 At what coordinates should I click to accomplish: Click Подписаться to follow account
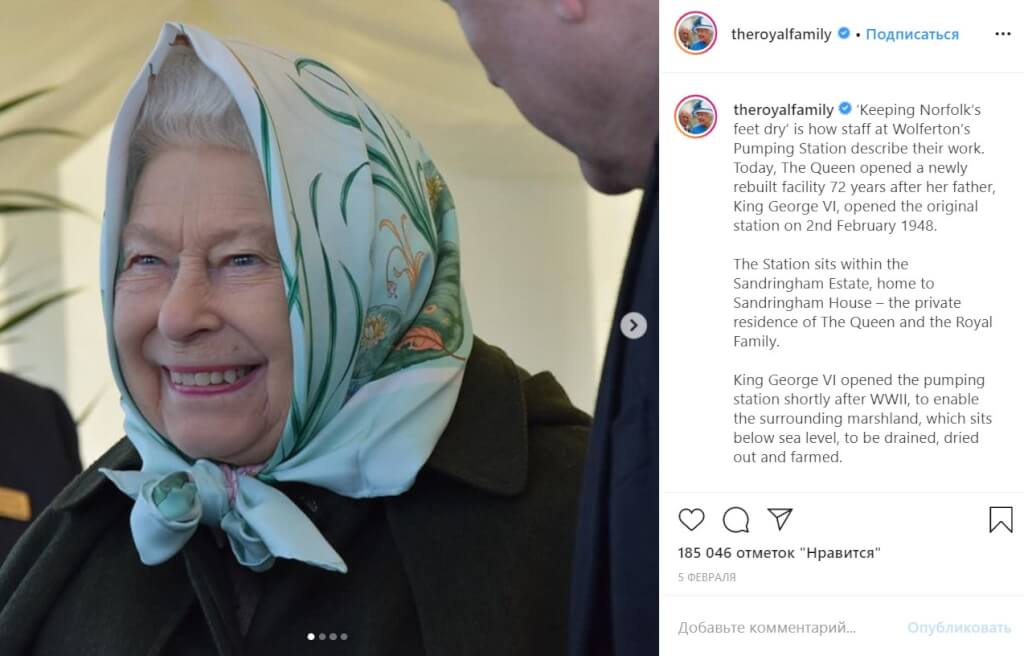tap(912, 34)
